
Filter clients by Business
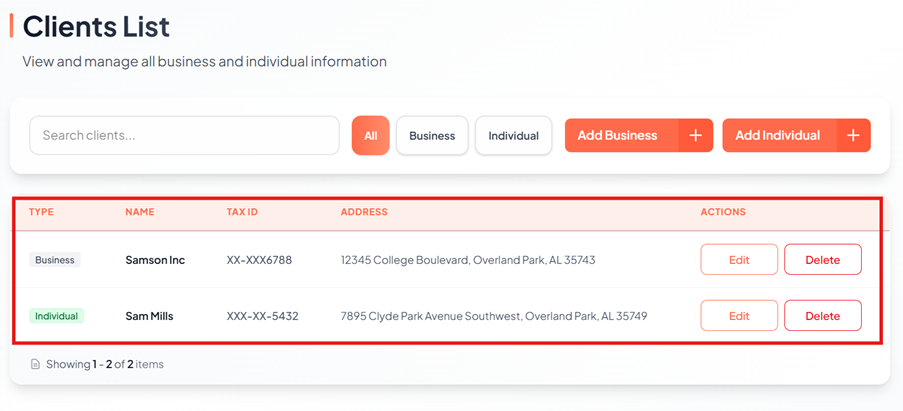click(432, 136)
